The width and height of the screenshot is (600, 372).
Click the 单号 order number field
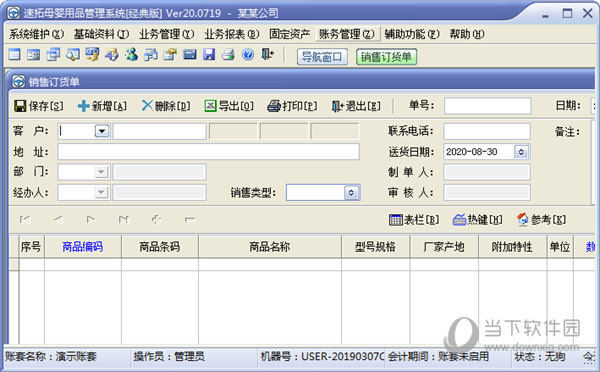[488, 106]
